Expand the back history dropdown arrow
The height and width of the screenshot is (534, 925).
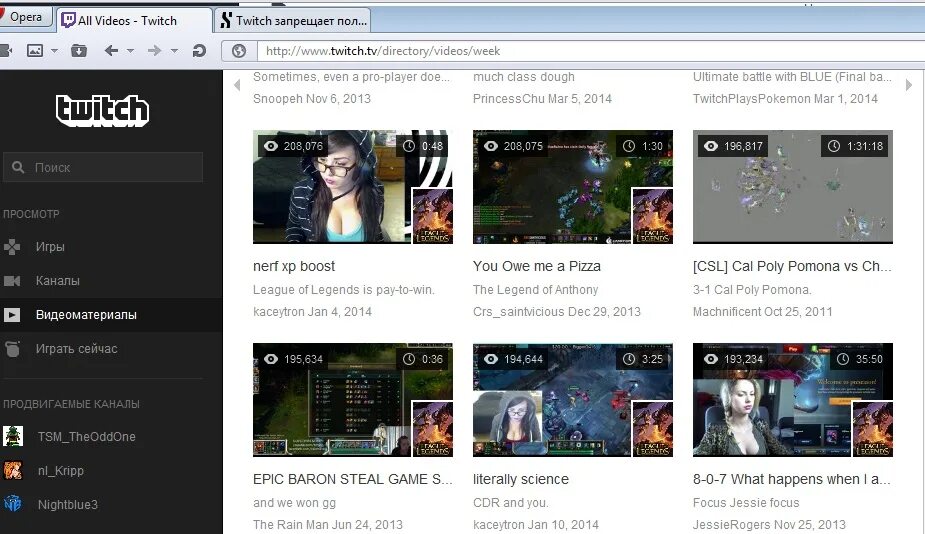[x=130, y=51]
